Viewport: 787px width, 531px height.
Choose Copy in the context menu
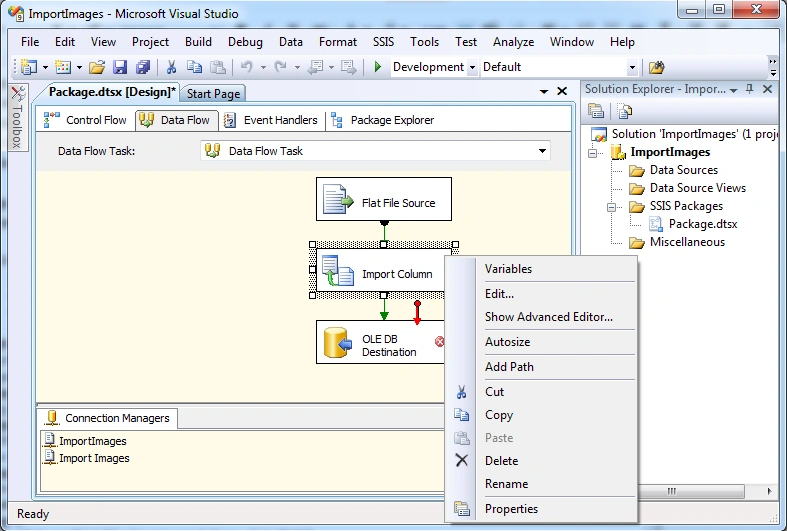tap(499, 415)
